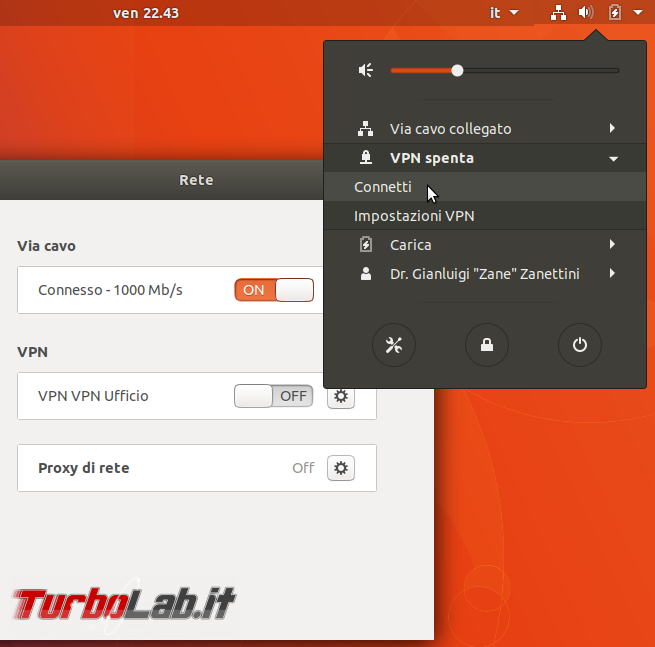This screenshot has height=647, width=655.
Task: Click the Rete window title
Action: (196, 180)
